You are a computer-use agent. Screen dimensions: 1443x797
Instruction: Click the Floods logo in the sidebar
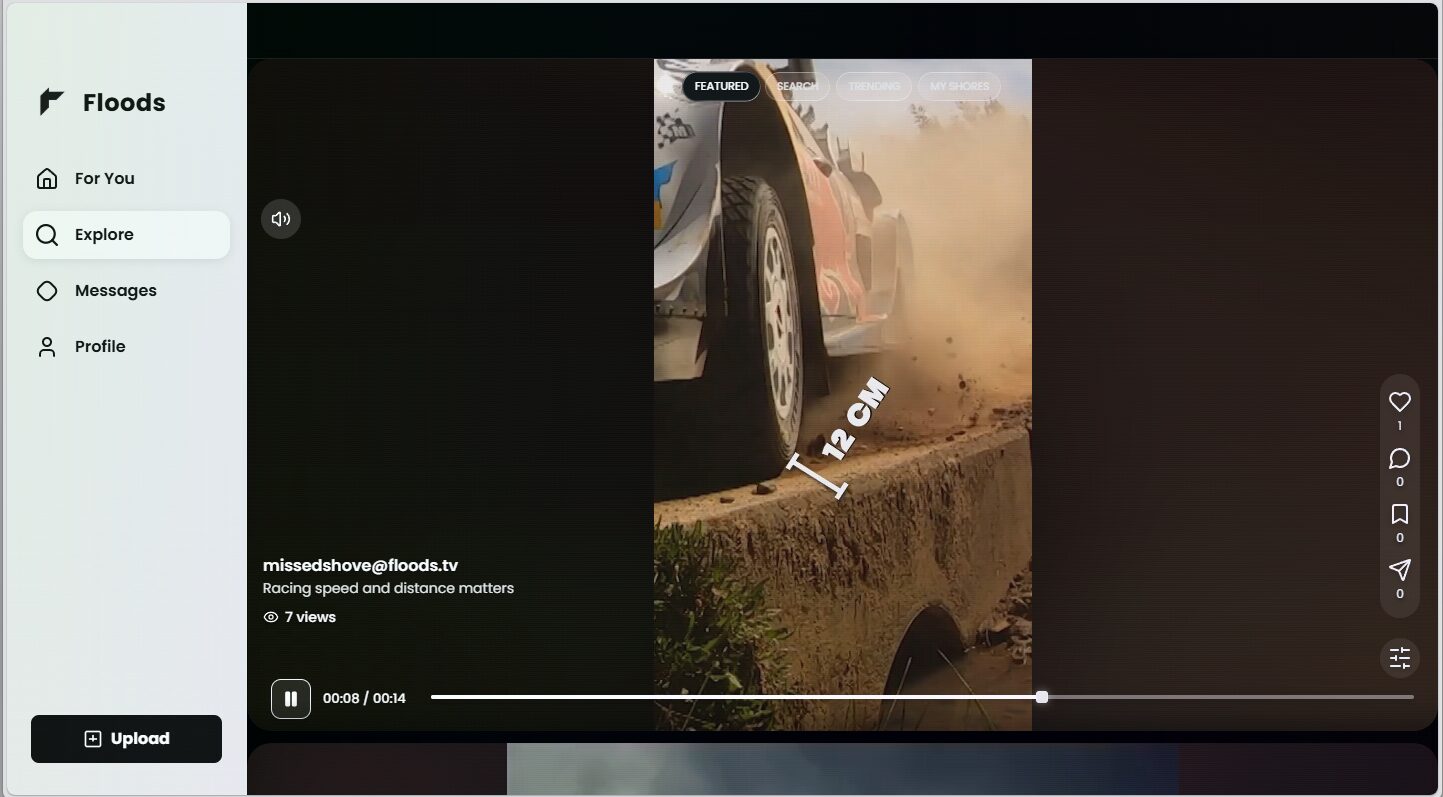(52, 102)
